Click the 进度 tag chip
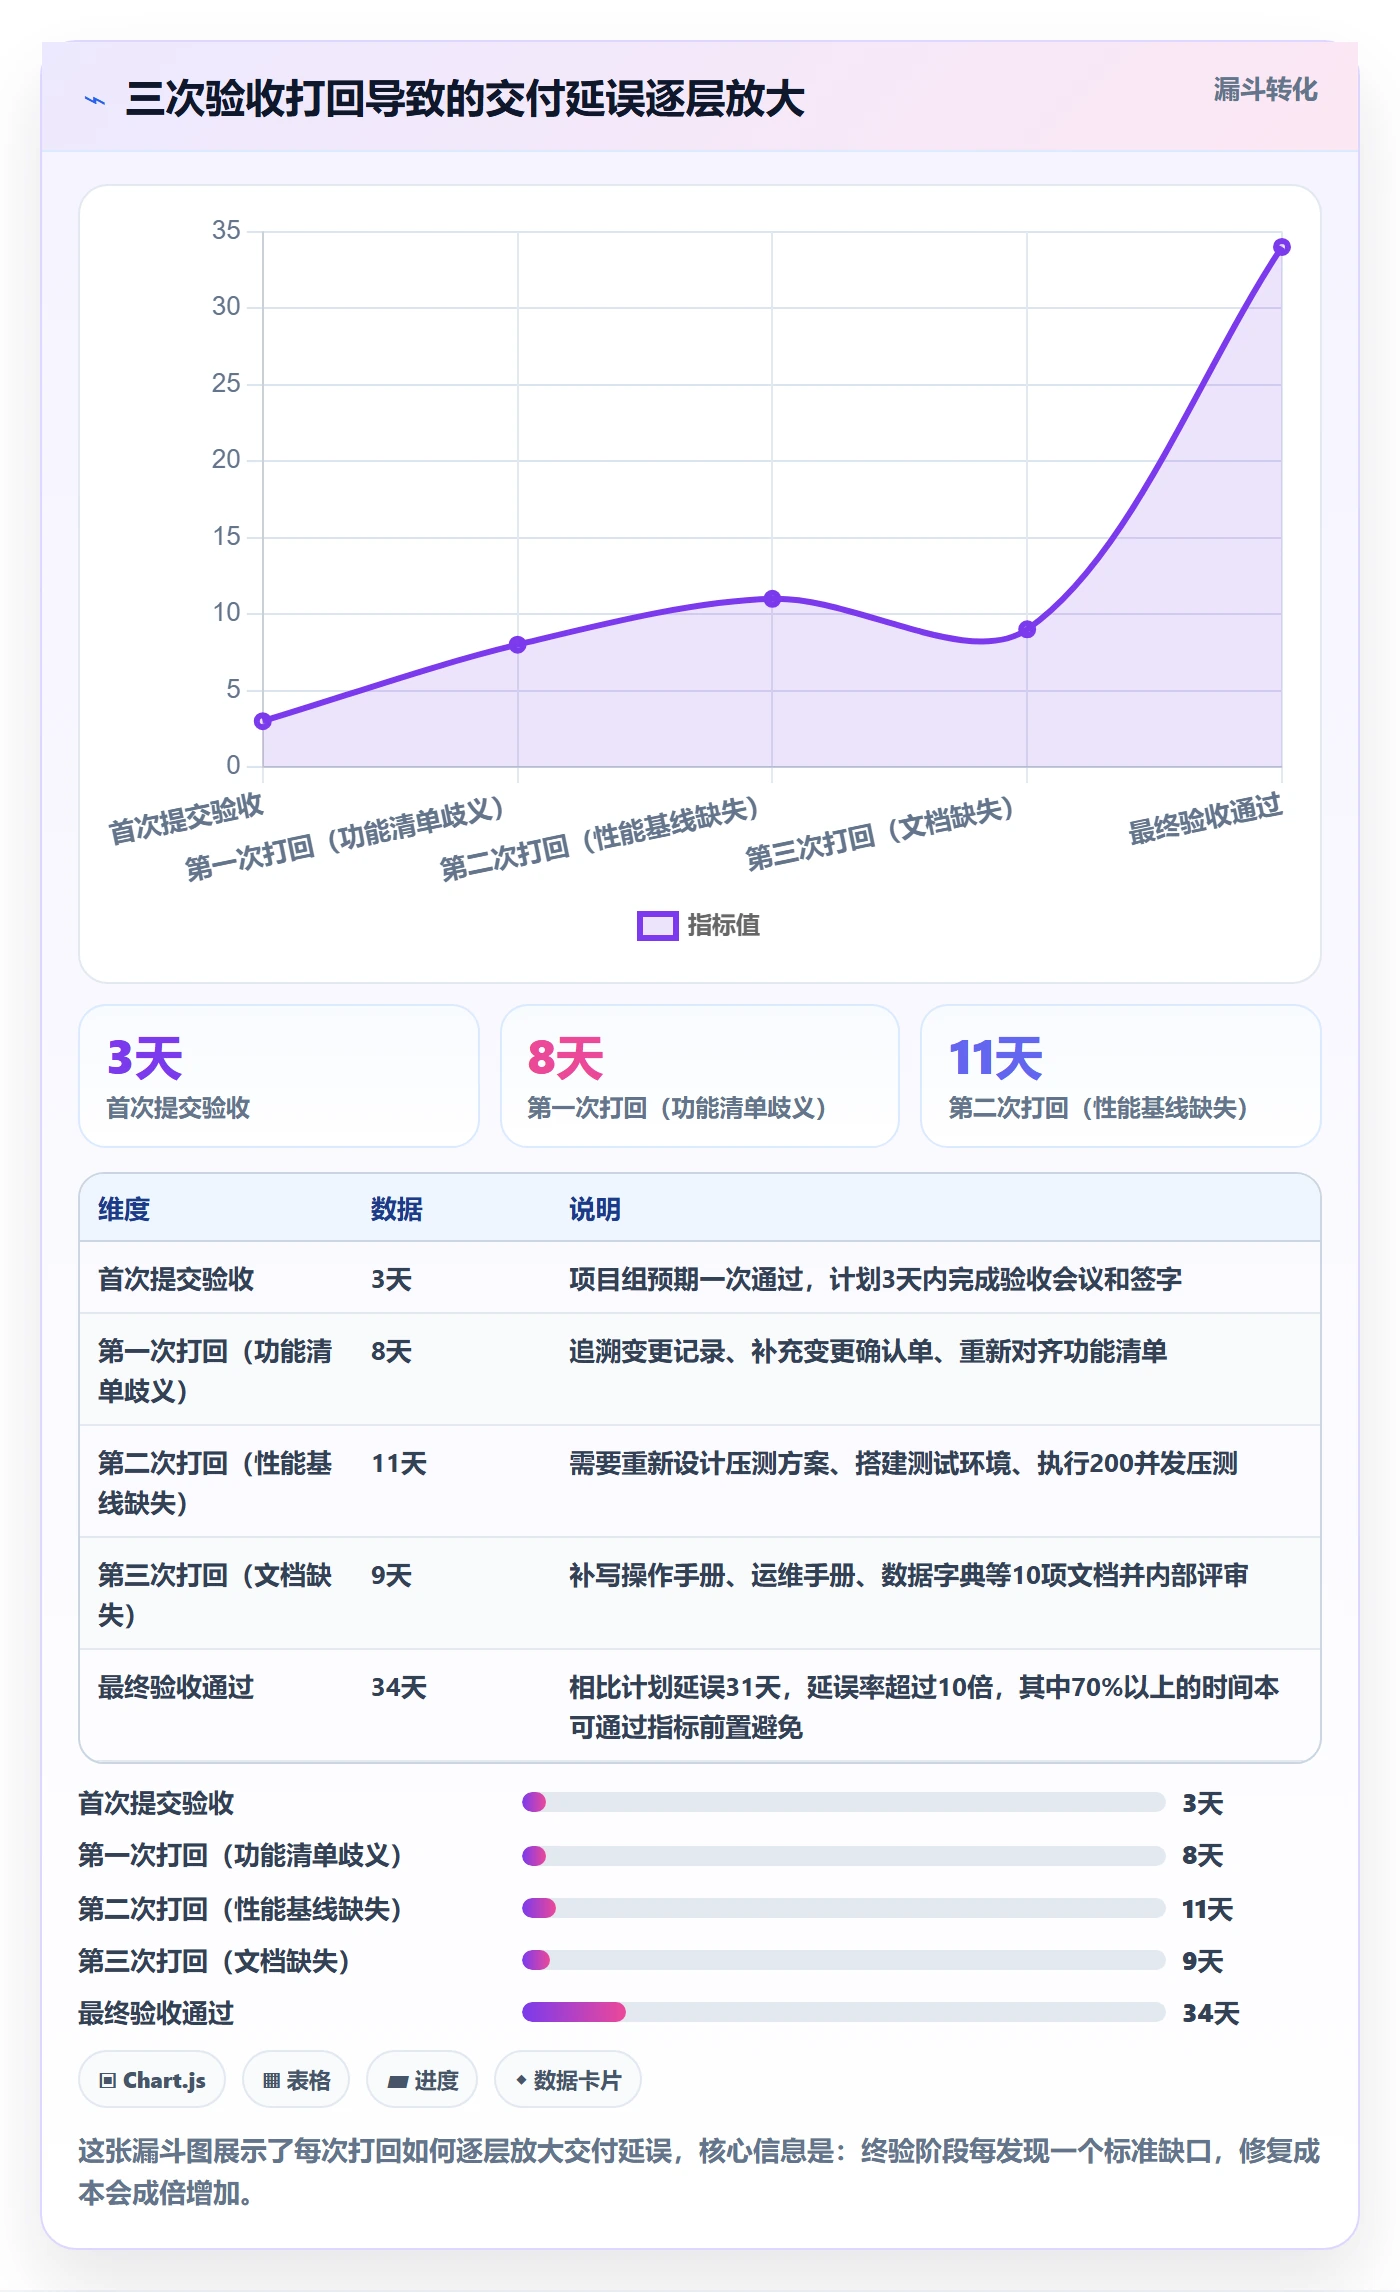The width and height of the screenshot is (1400, 2292). tap(422, 2080)
